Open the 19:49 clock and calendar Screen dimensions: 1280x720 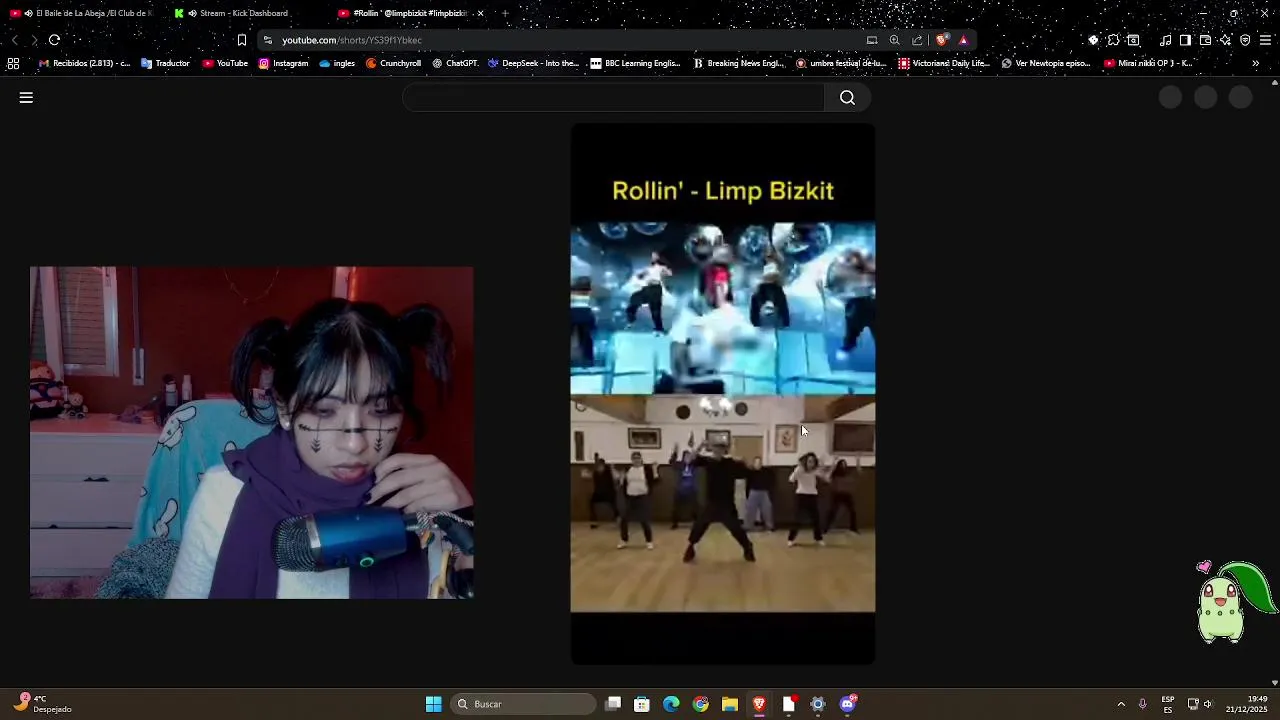click(1247, 704)
